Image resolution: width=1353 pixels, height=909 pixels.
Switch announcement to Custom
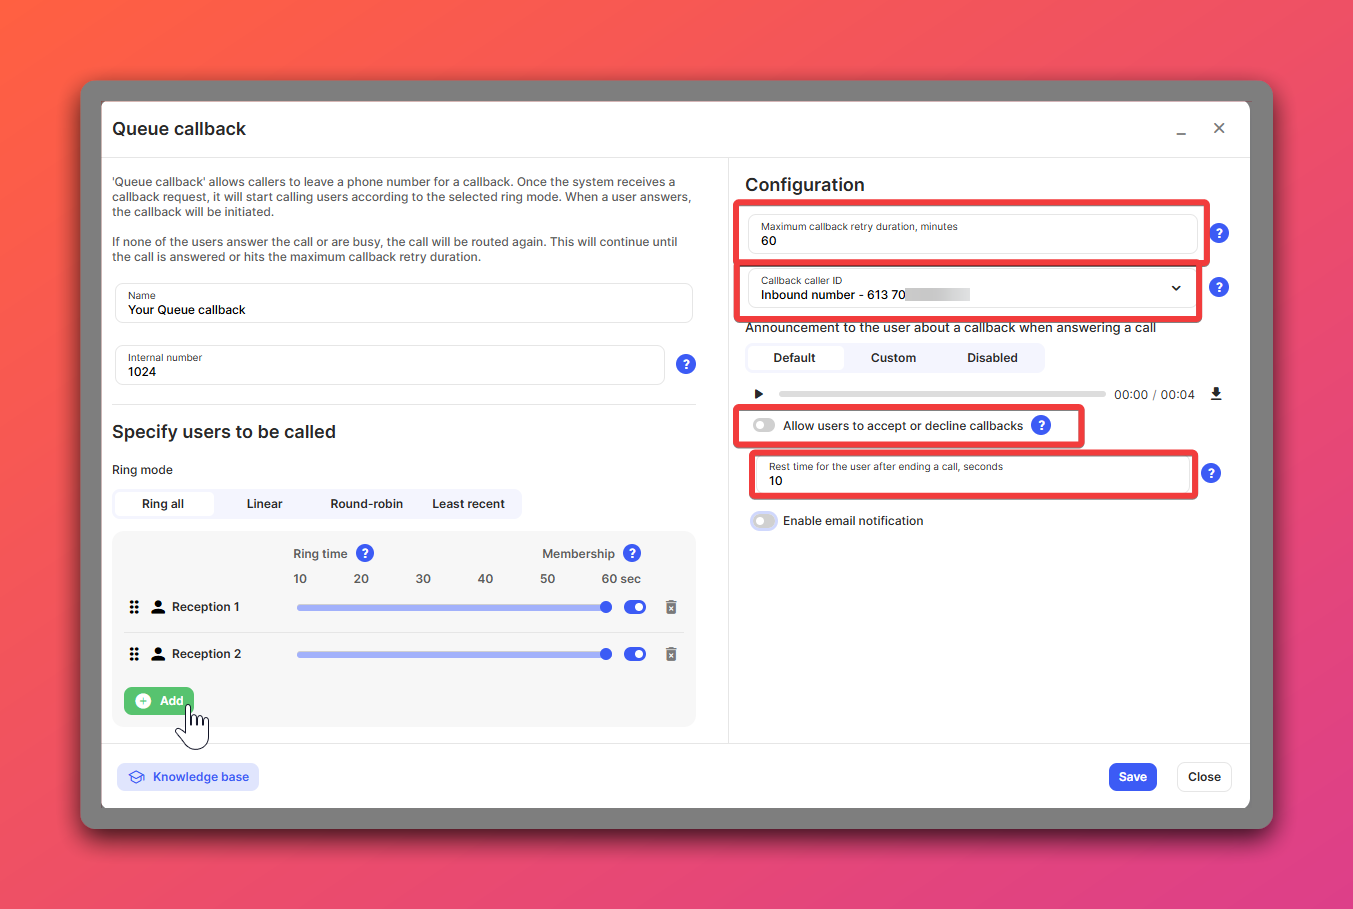point(893,358)
